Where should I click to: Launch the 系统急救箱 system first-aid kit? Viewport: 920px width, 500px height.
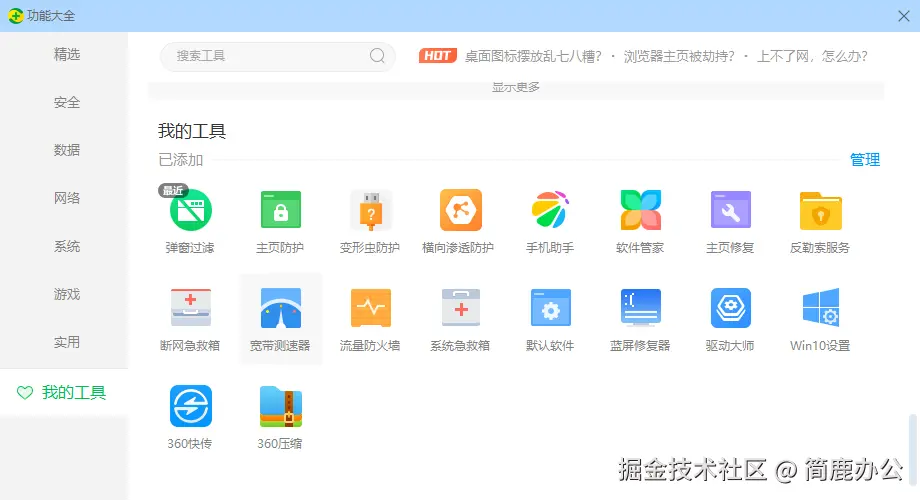(x=461, y=308)
